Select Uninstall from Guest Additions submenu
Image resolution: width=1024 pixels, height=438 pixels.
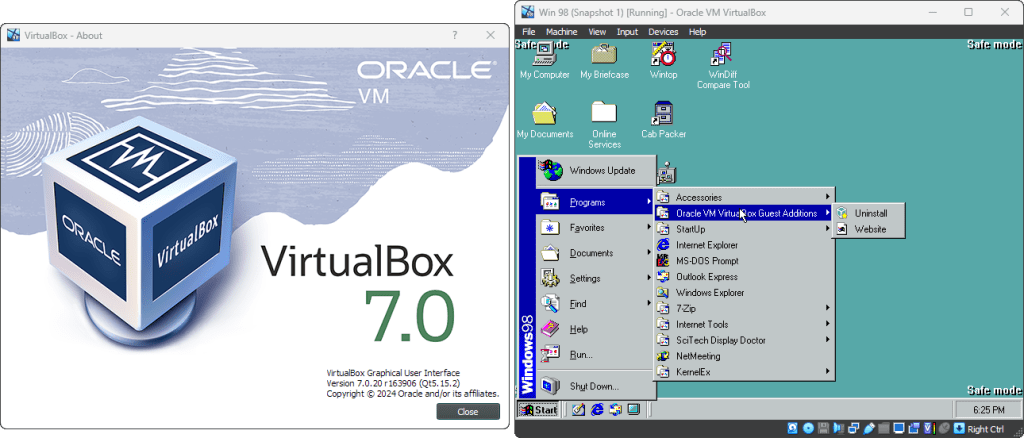(870, 213)
